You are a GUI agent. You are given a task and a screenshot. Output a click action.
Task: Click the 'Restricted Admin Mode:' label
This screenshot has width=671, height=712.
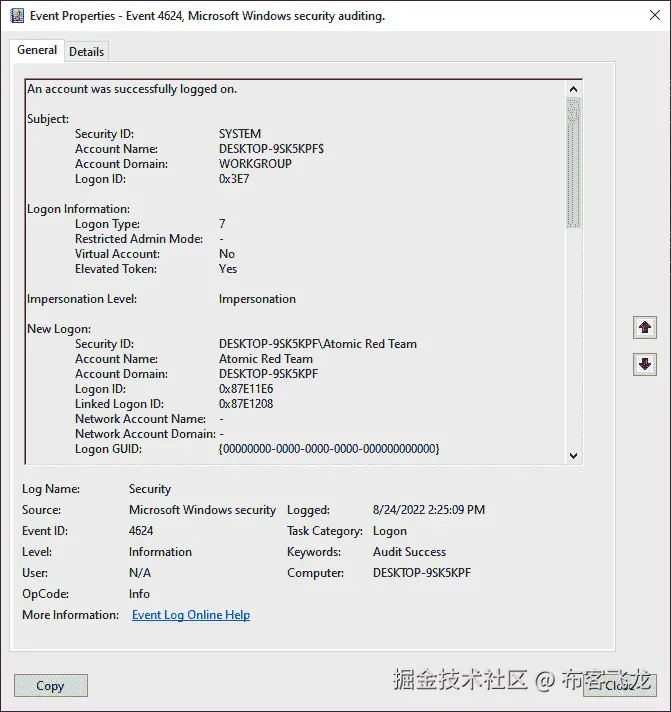(x=139, y=239)
